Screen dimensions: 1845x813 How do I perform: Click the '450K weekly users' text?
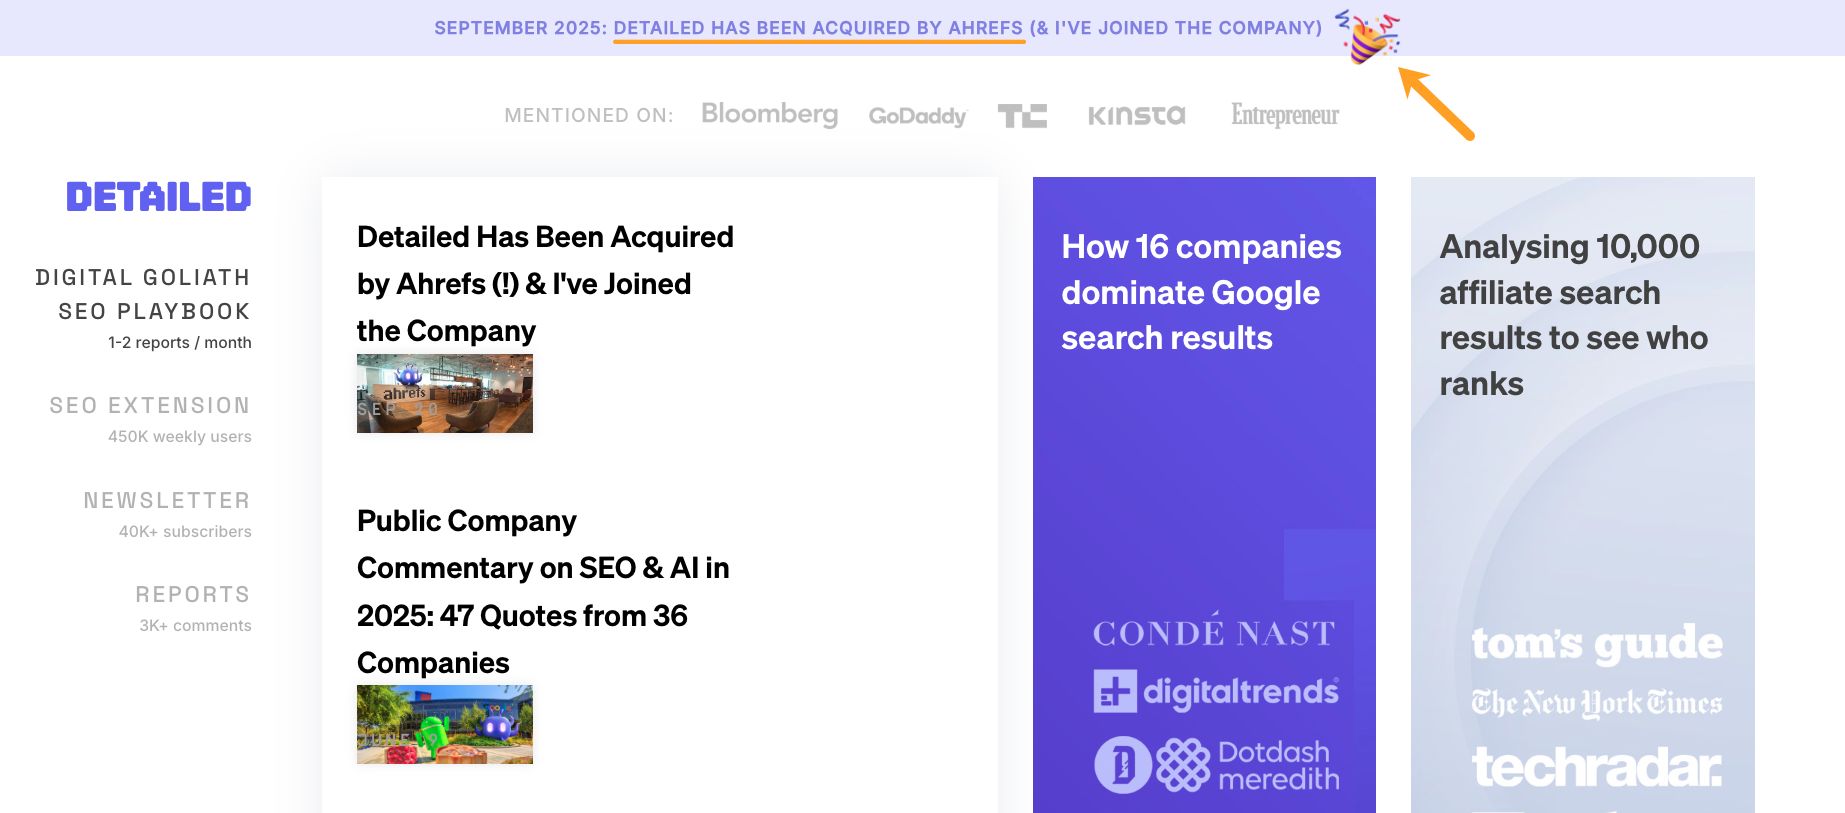pos(180,436)
